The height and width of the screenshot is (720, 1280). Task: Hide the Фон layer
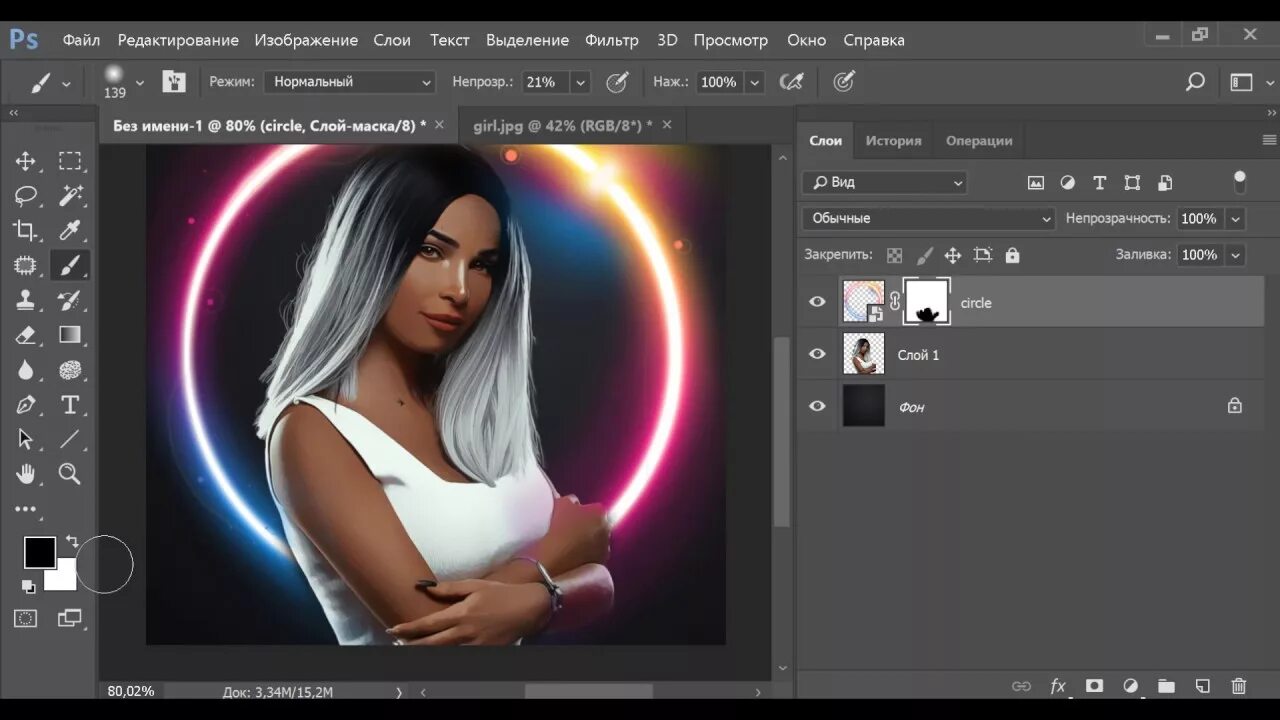pyautogui.click(x=818, y=406)
